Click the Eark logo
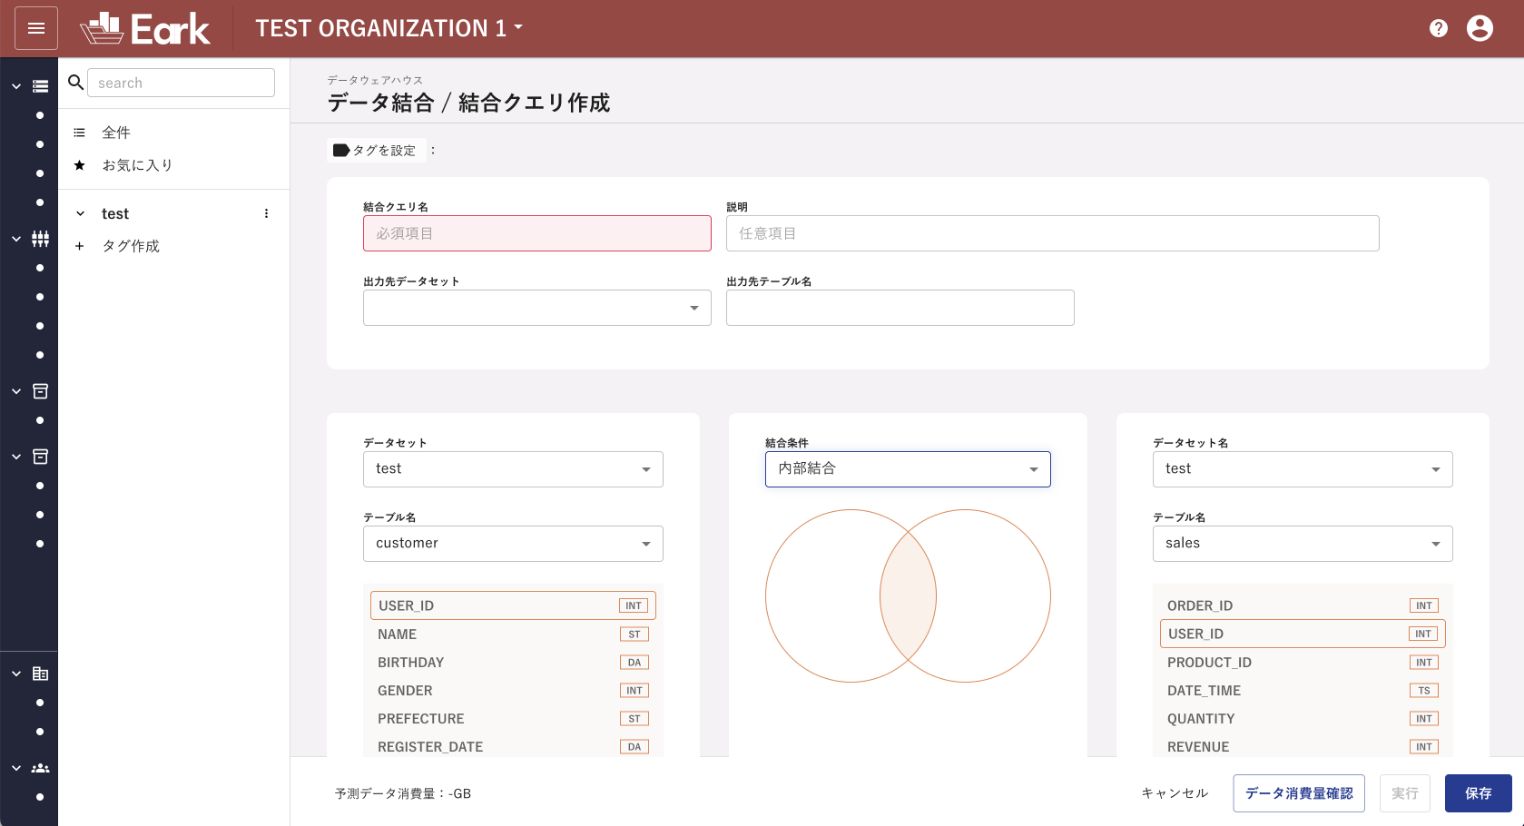The height and width of the screenshot is (826, 1524). pyautogui.click(x=145, y=28)
